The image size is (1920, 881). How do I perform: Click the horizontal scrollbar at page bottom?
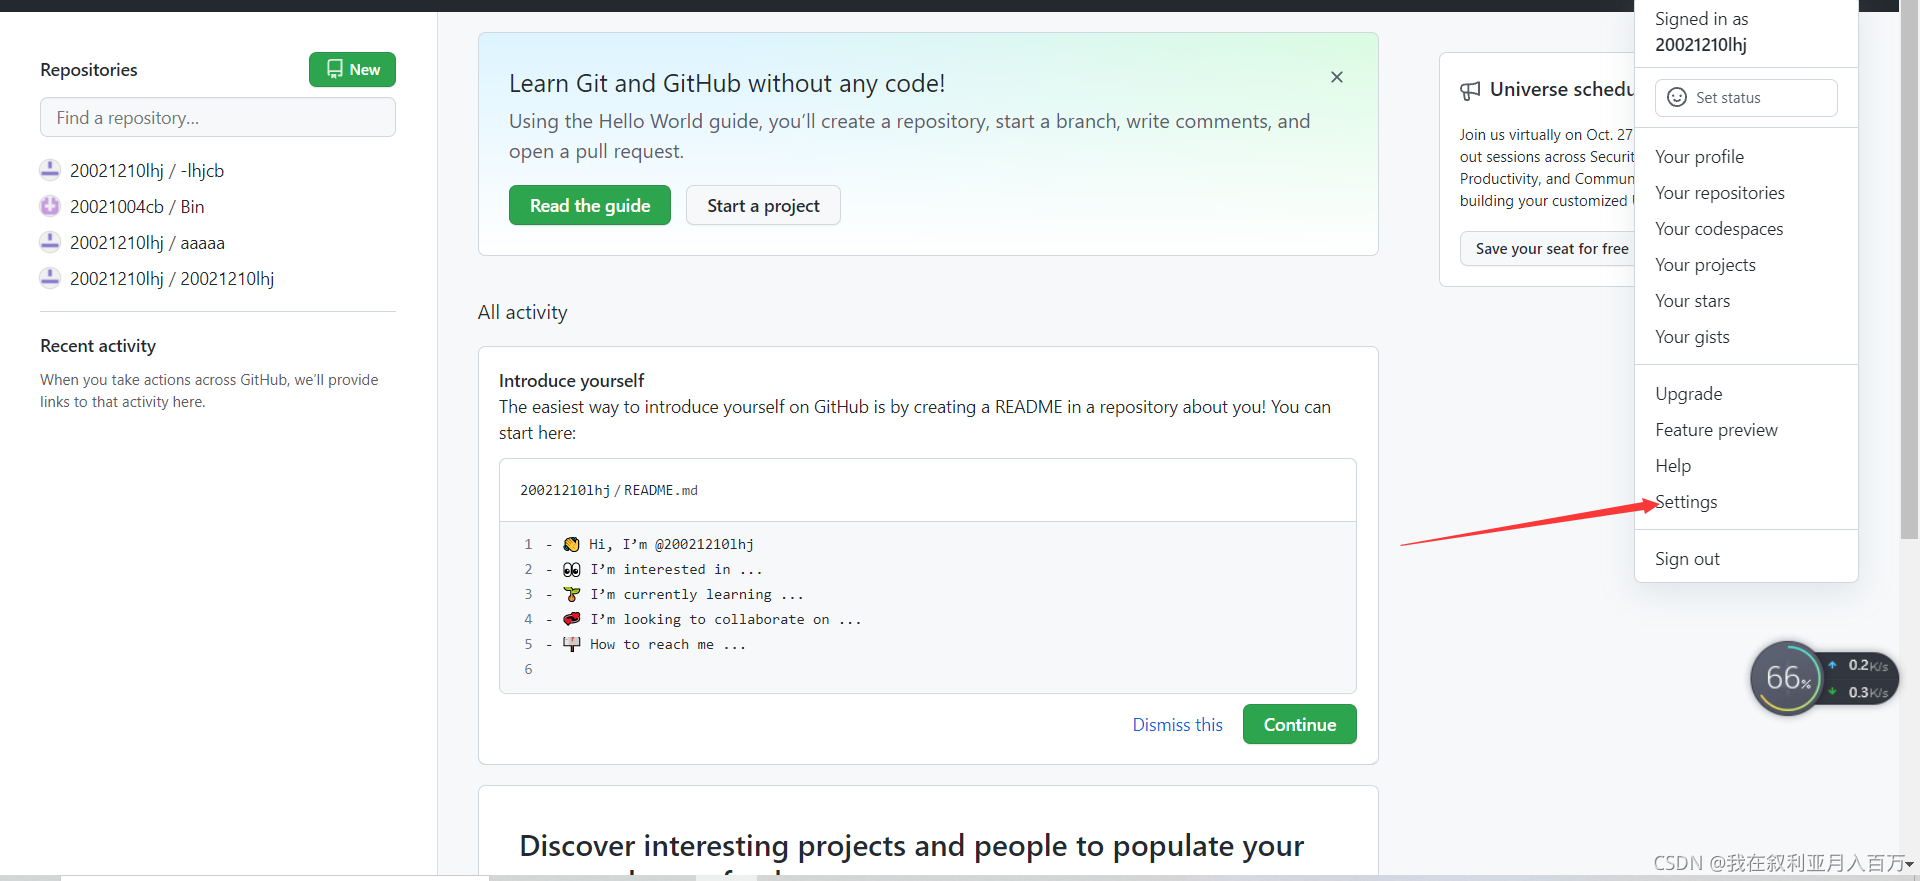pyautogui.click(x=275, y=878)
